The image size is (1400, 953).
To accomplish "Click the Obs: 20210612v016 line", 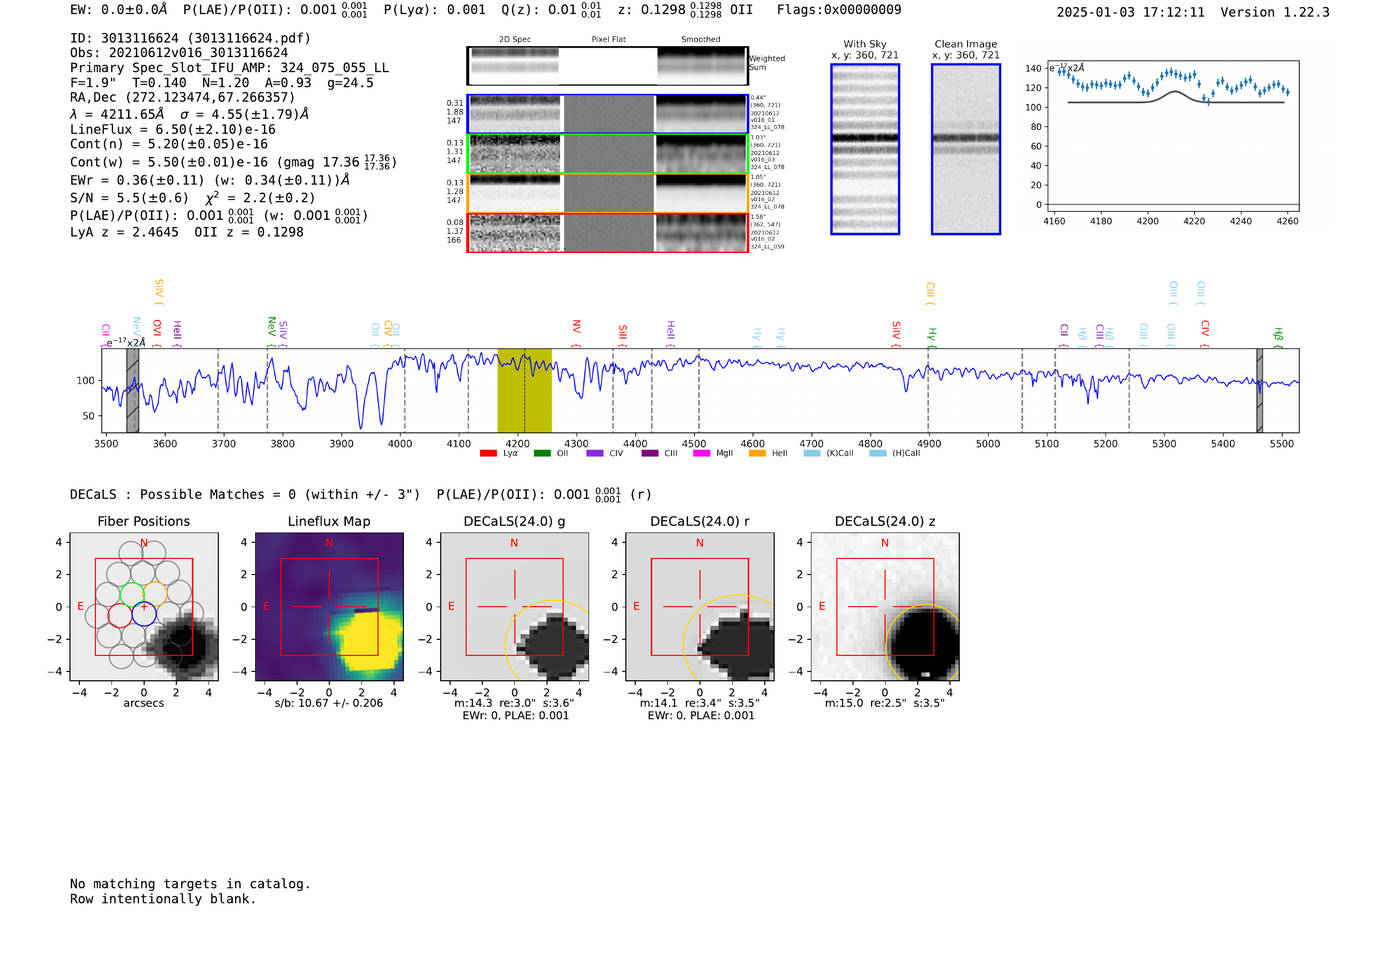I will 179,53.
